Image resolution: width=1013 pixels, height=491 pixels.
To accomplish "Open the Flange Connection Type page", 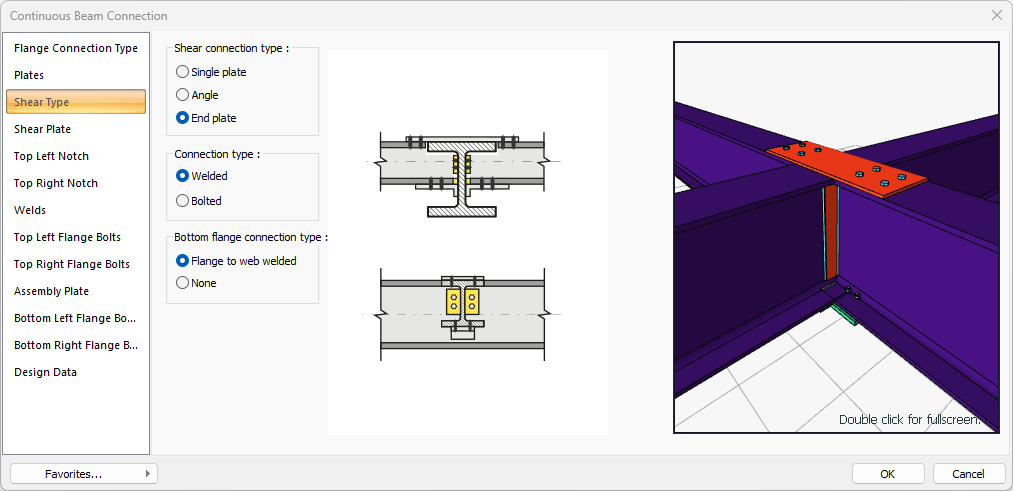I will click(x=76, y=48).
